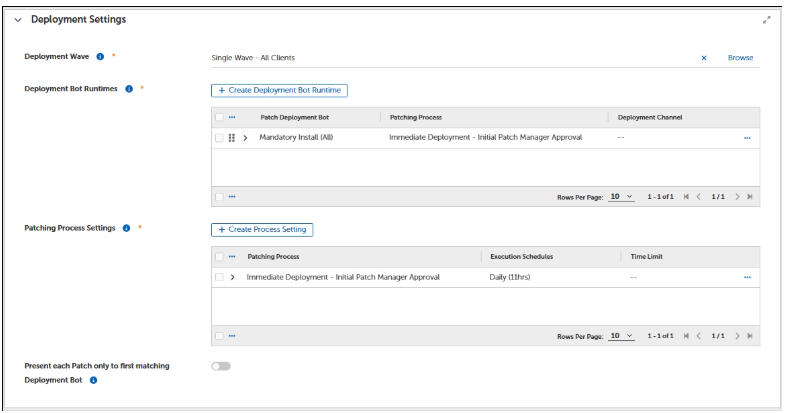
Task: Open header actions menu in Patching Process table
Action: point(233,256)
